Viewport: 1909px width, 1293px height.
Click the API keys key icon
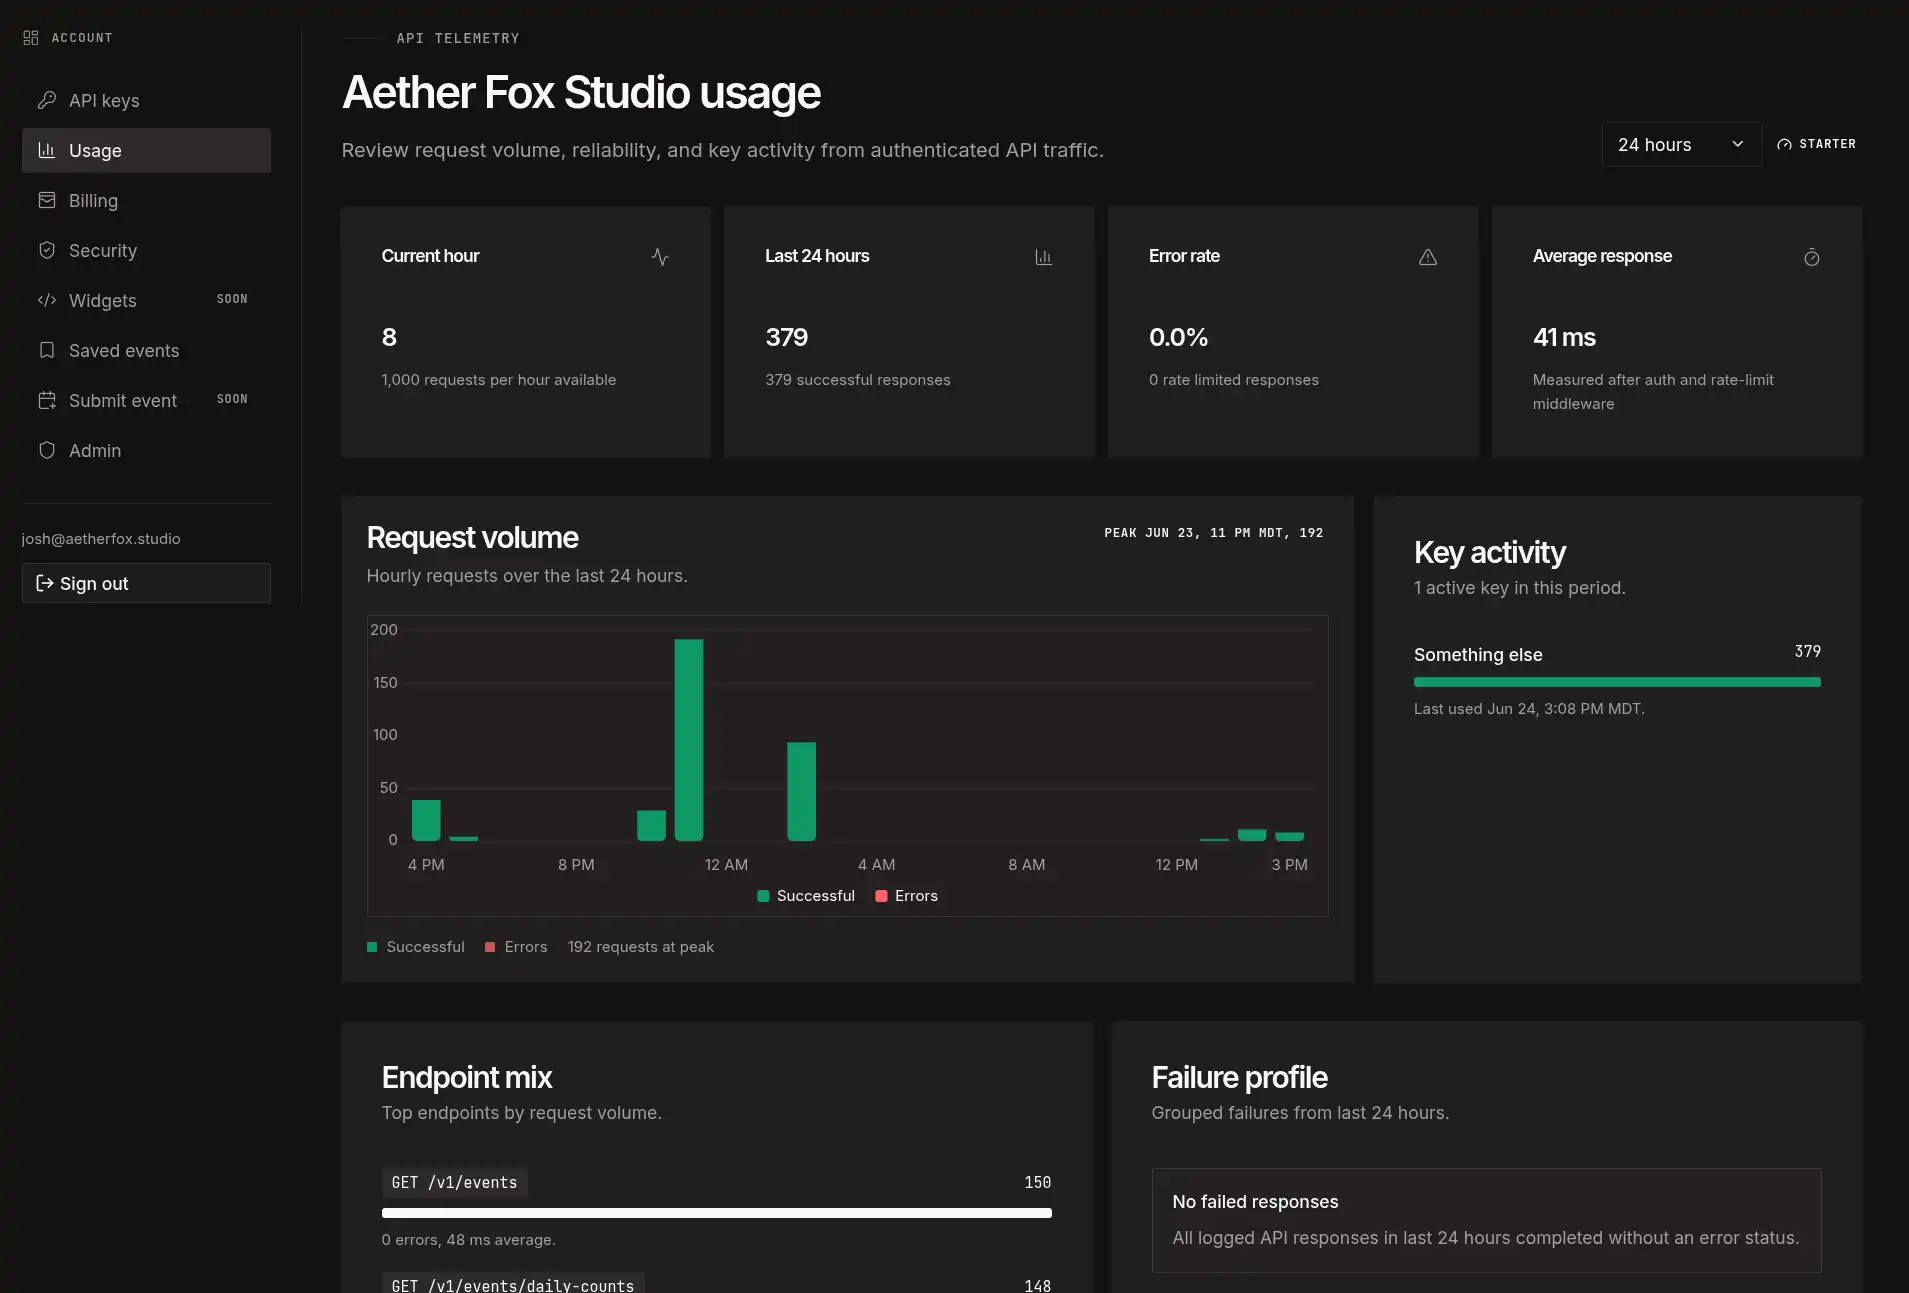tap(46, 100)
